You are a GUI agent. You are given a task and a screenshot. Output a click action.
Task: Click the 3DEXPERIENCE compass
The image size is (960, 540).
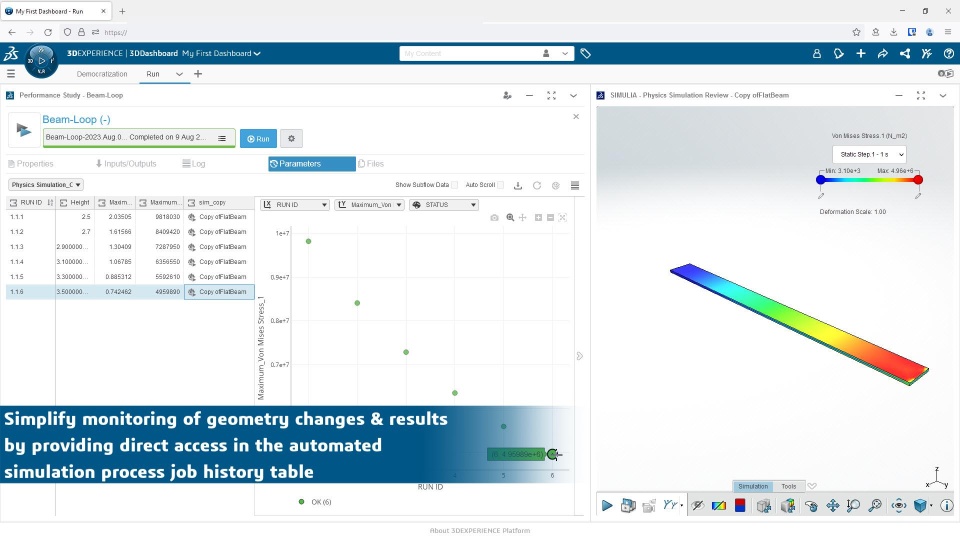pos(41,61)
